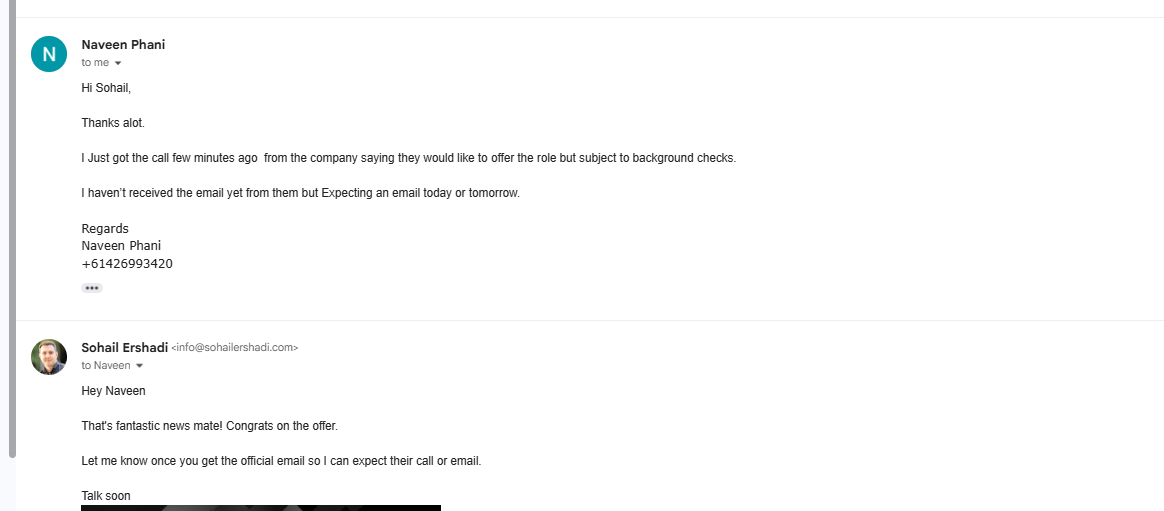Click the sender name Naveen Phani
The height and width of the screenshot is (511, 1164).
(x=123, y=45)
